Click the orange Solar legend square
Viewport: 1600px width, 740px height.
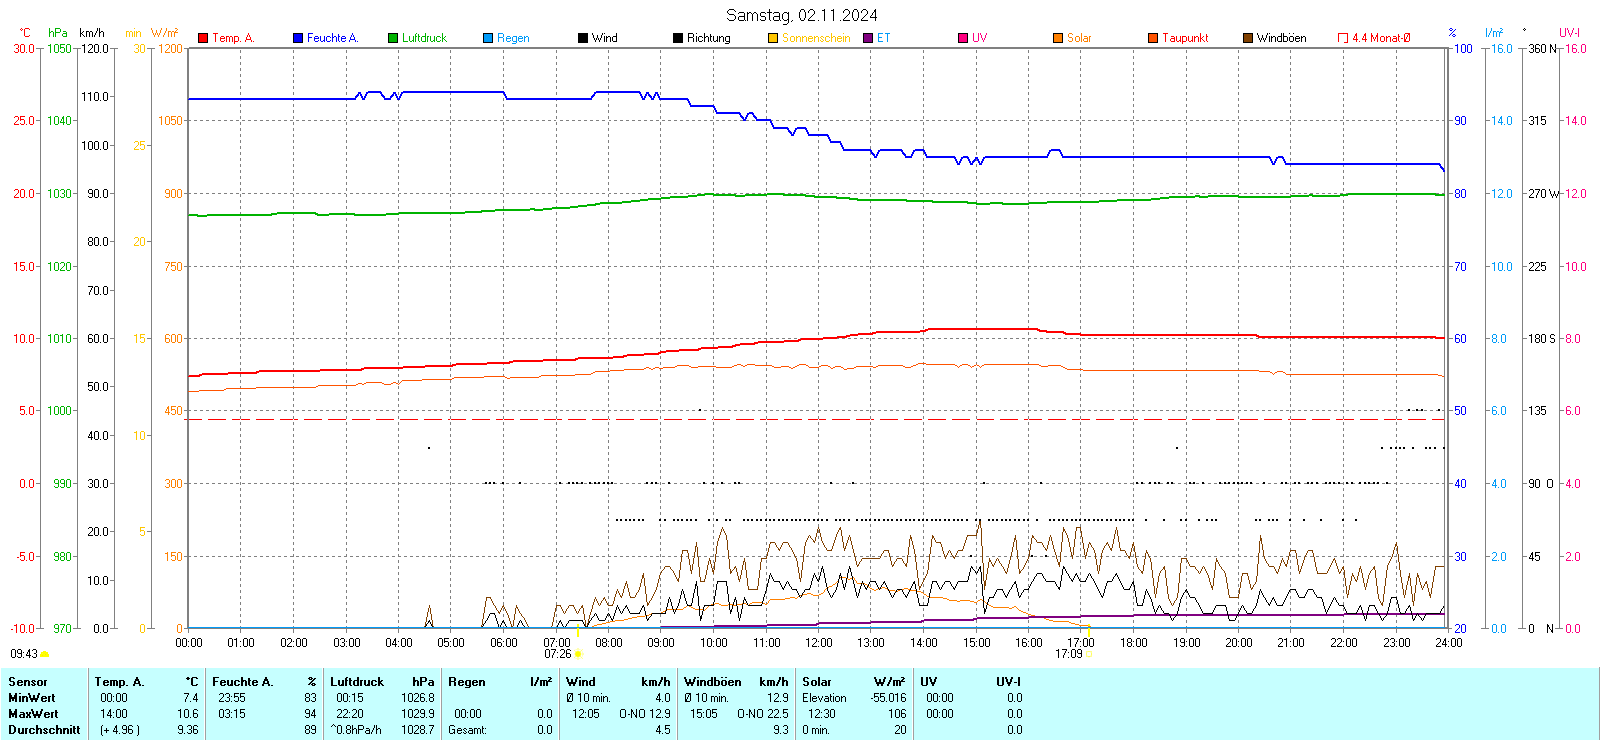1058,38
